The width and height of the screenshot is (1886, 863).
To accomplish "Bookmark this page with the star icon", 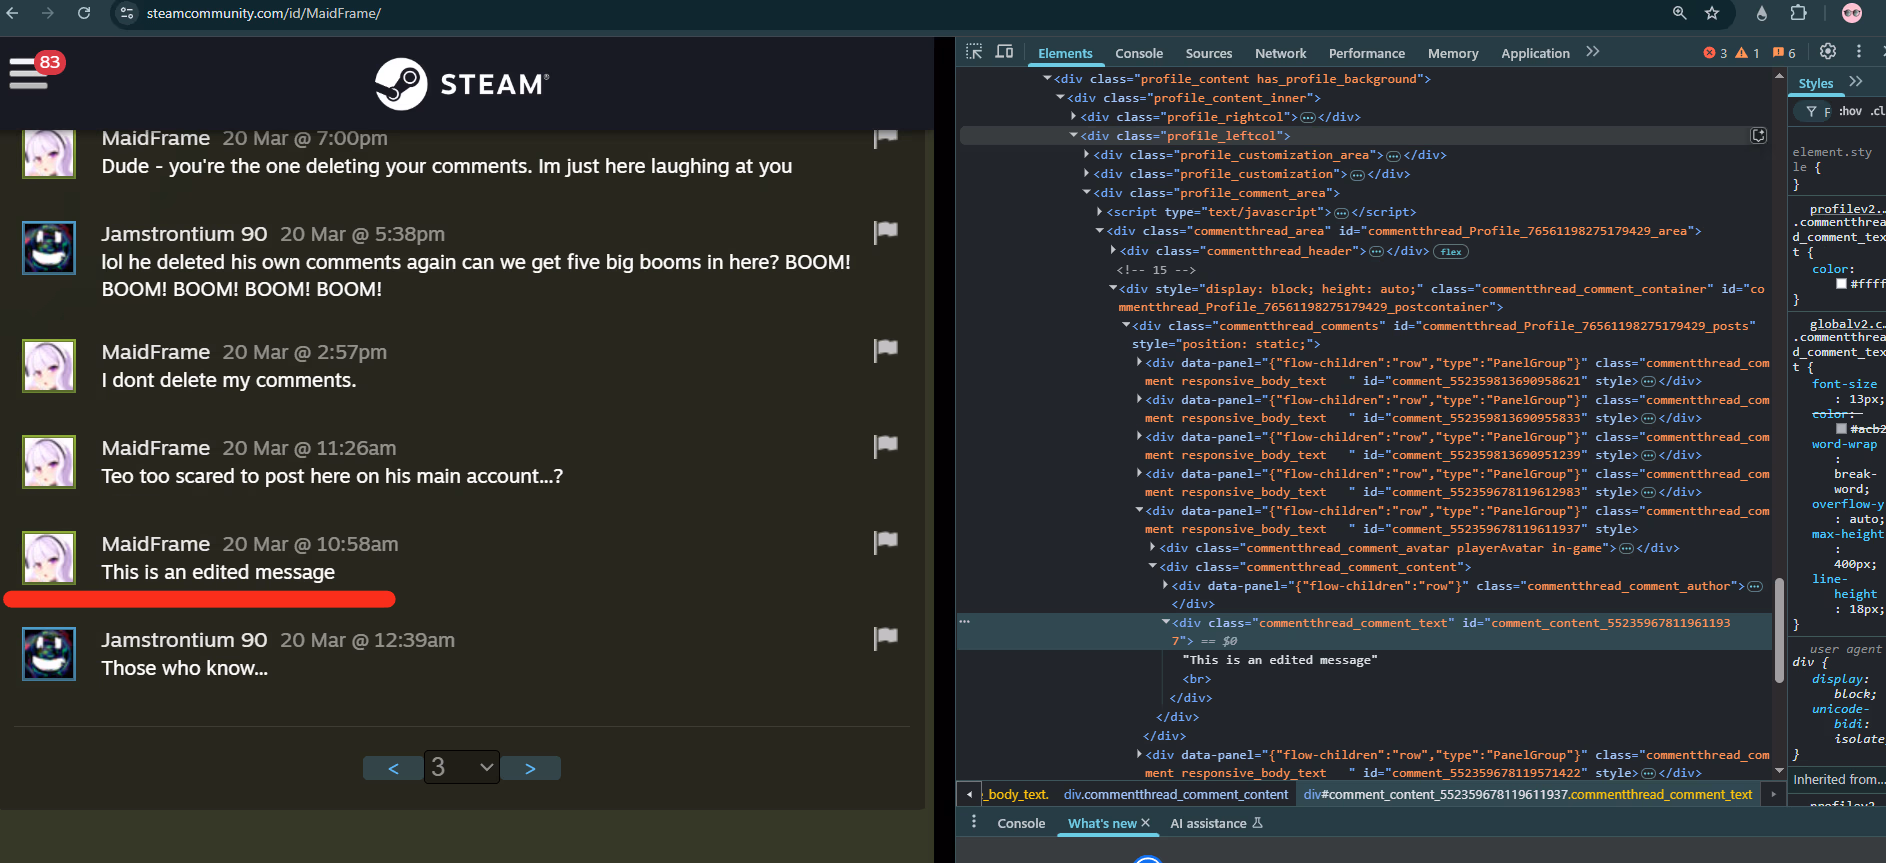I will tap(1712, 13).
